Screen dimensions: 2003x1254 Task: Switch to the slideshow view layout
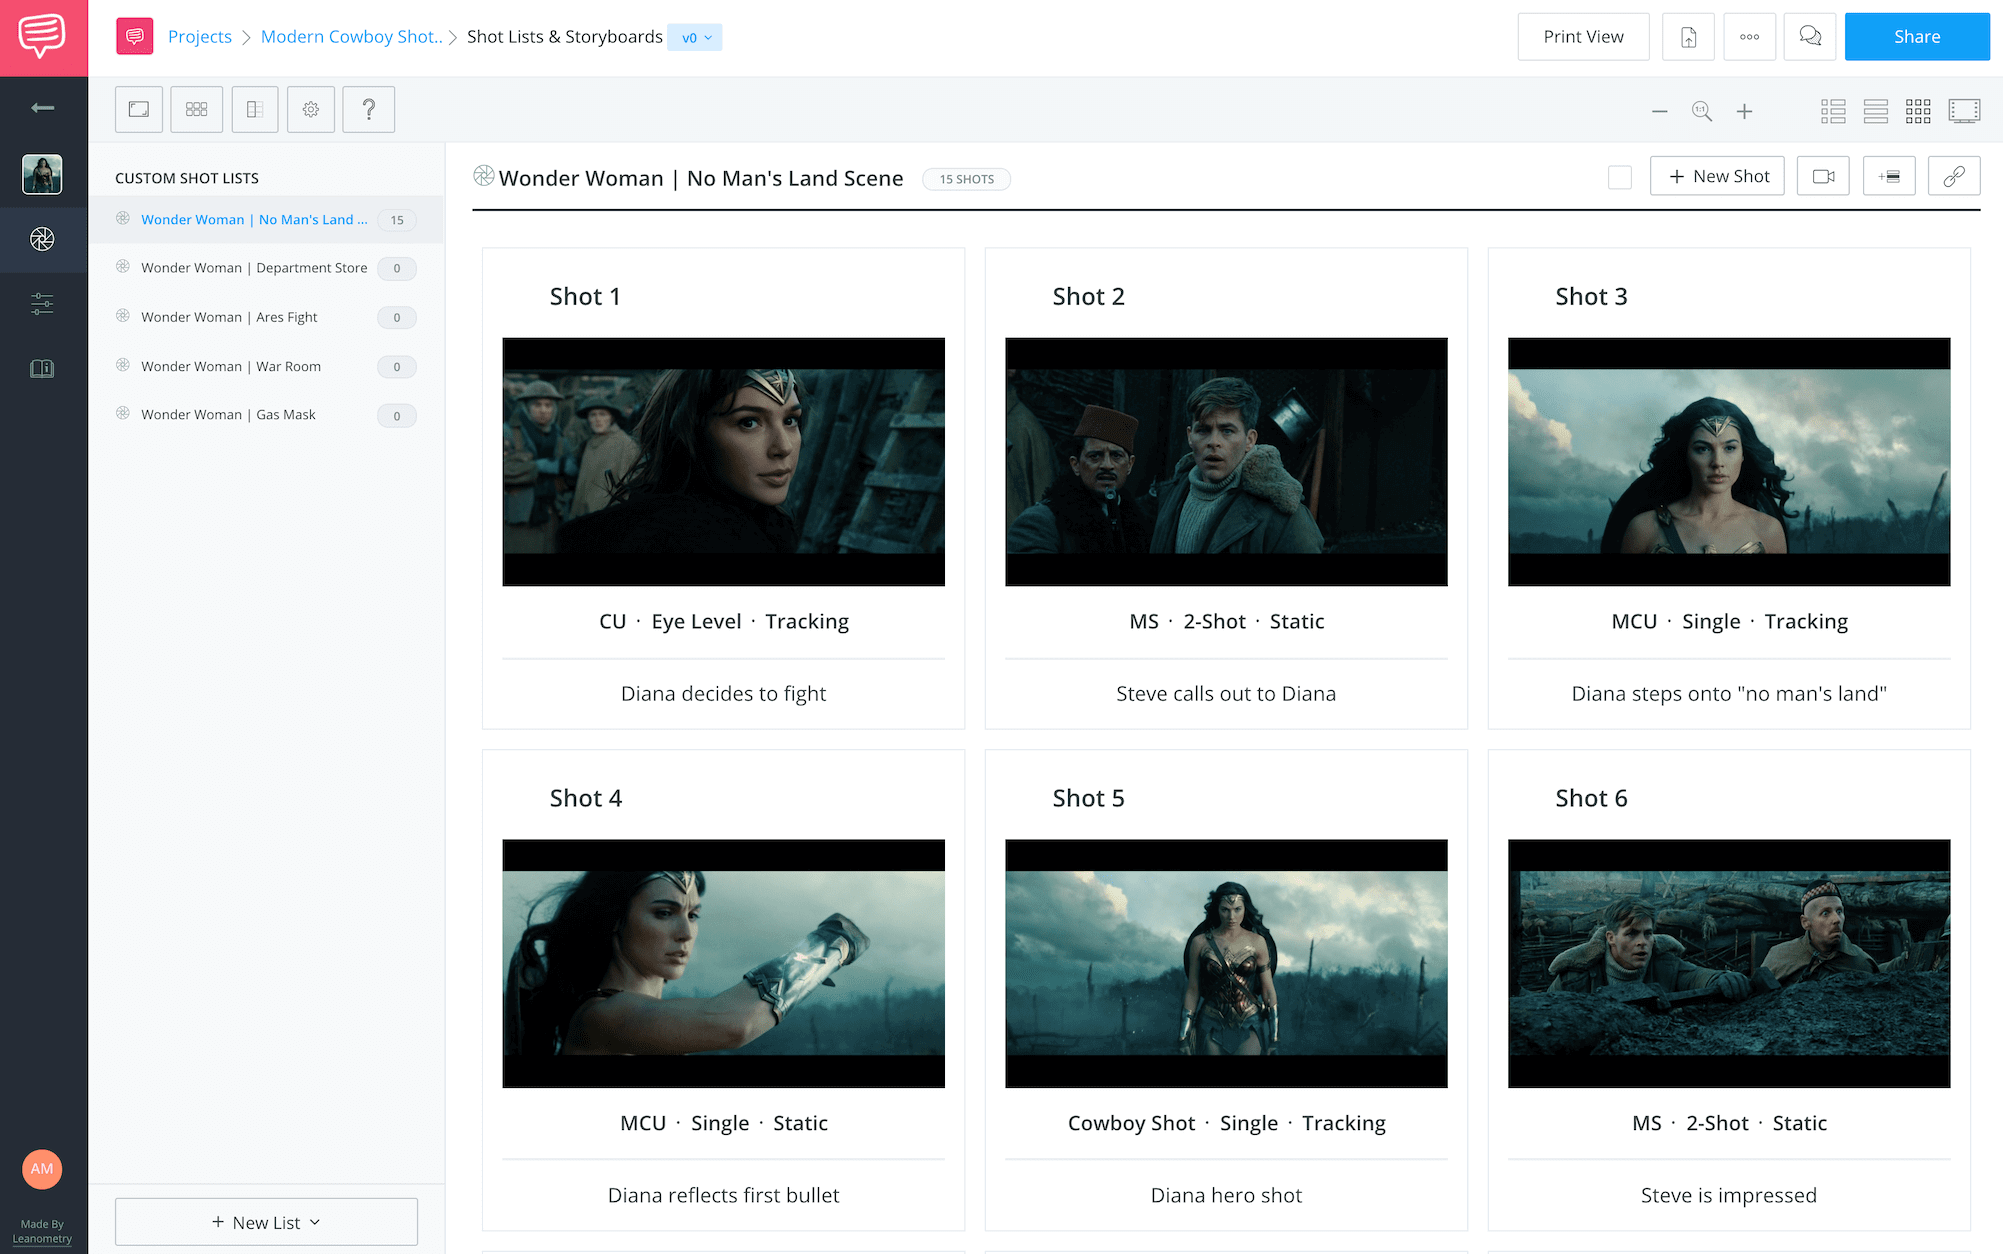(x=1964, y=112)
